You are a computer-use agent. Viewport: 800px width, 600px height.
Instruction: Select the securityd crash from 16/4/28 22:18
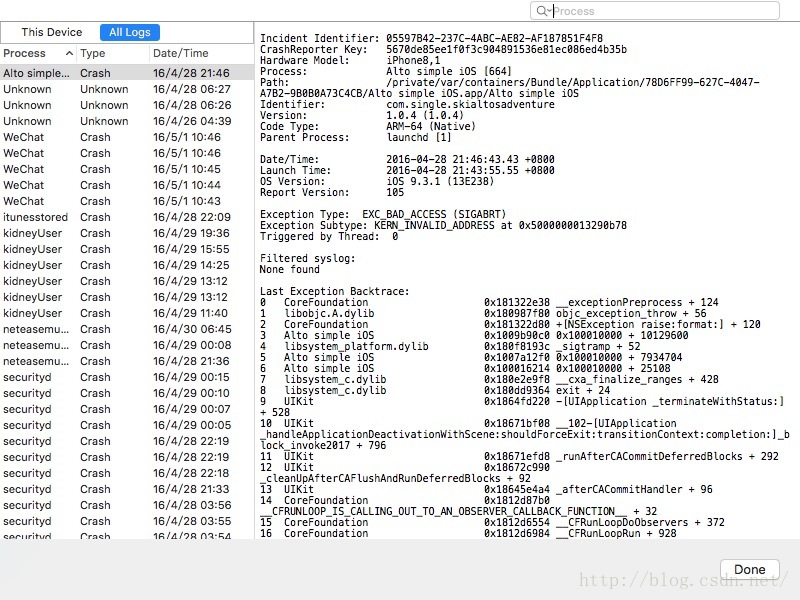(127, 473)
